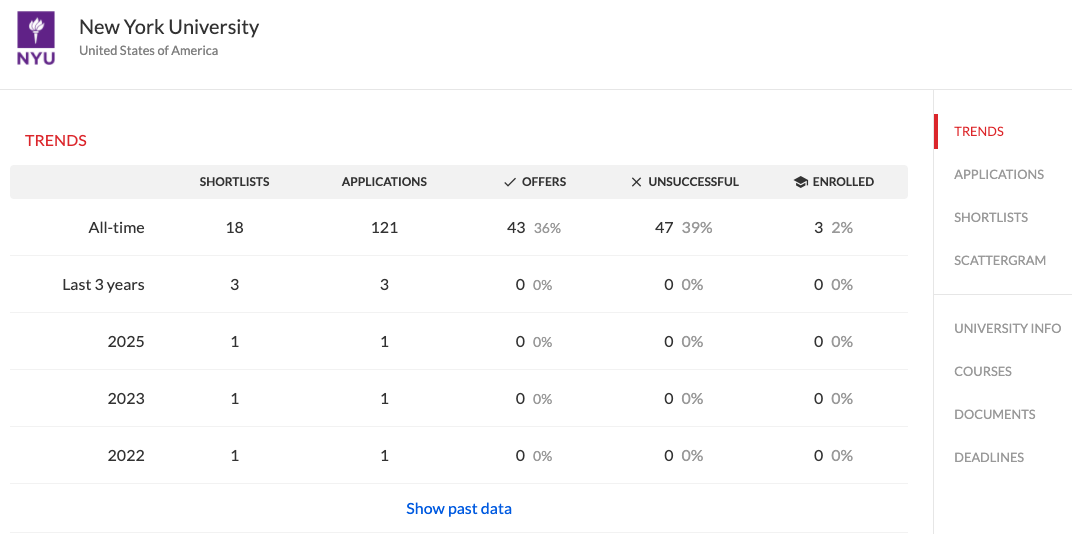Select the All-time row label
This screenshot has width=1072, height=534.
[116, 228]
